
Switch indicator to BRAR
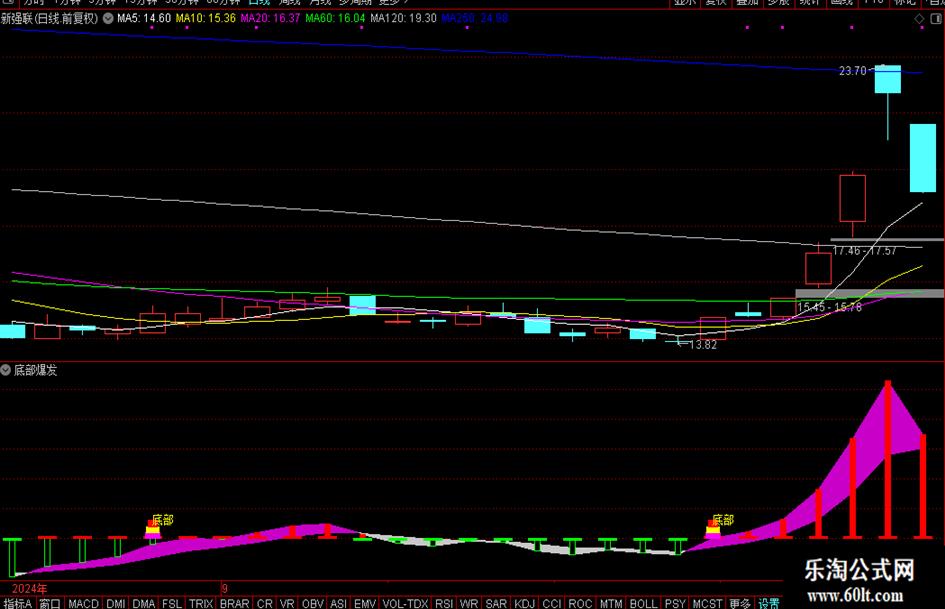[x=234, y=603]
